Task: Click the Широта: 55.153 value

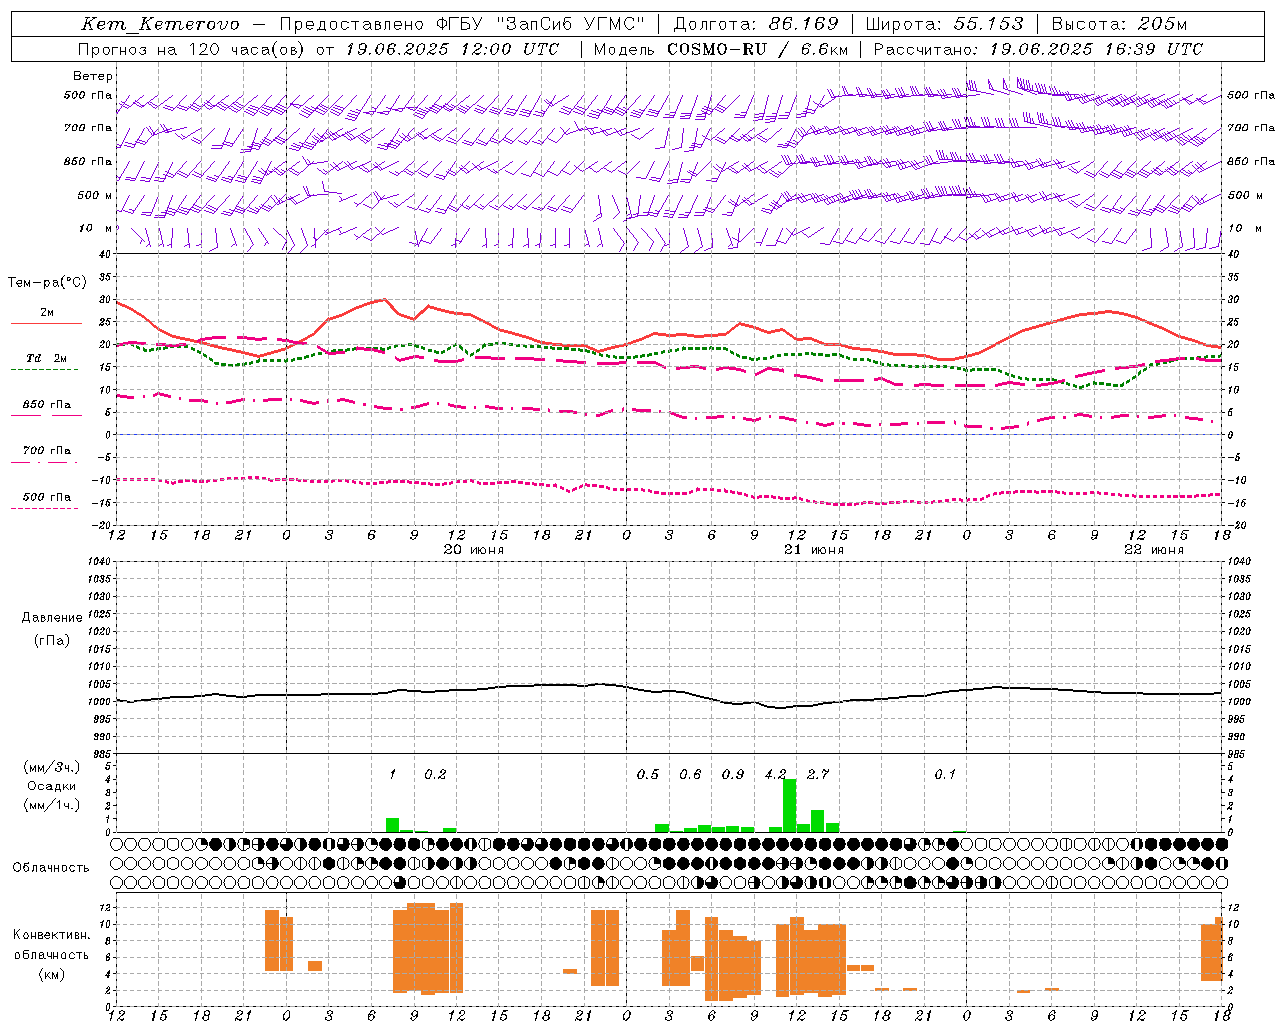Action: pyautogui.click(x=944, y=24)
